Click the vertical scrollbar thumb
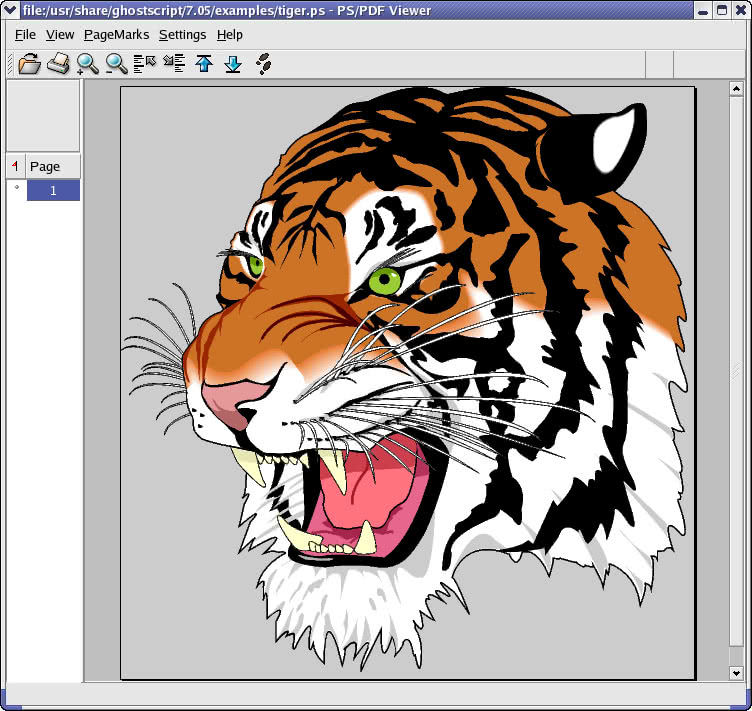This screenshot has width=752, height=711. (736, 371)
